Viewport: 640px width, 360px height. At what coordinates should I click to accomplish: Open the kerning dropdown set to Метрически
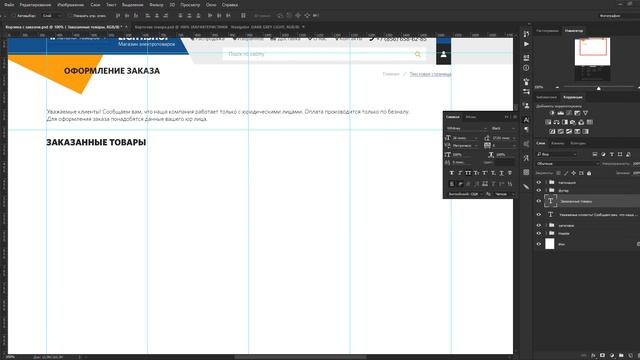tap(465, 145)
